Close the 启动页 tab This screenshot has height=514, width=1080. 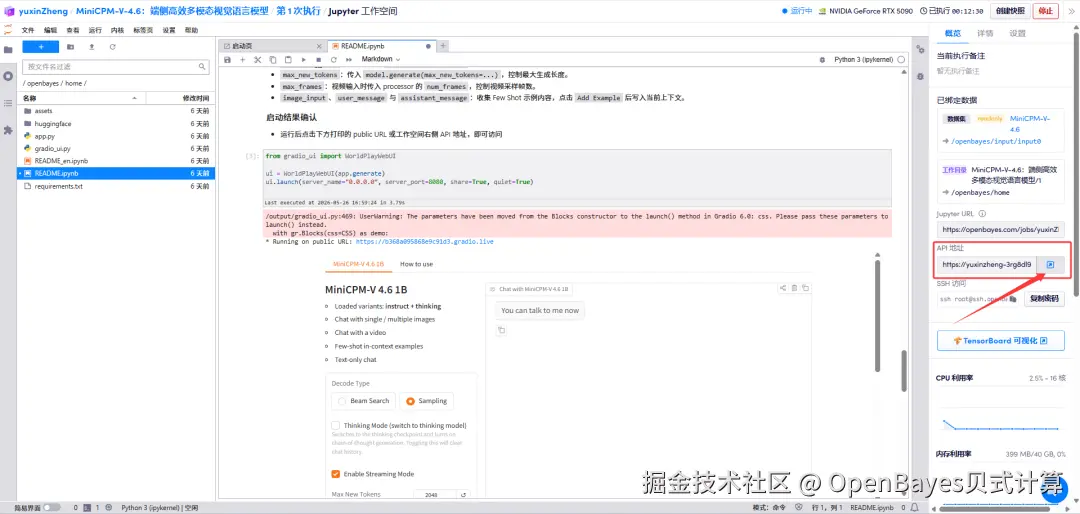(318, 46)
